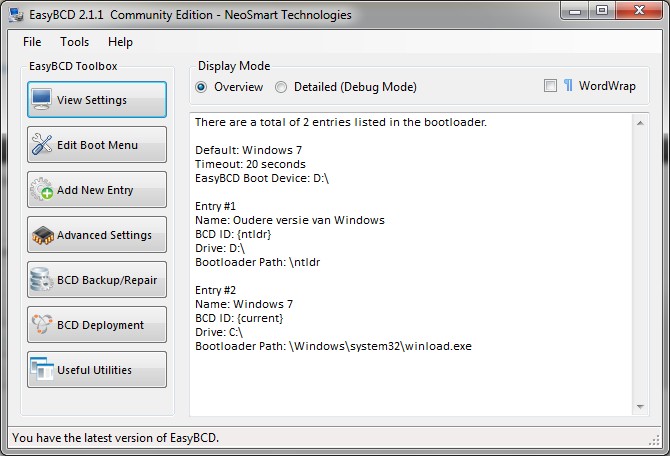Image resolution: width=670 pixels, height=456 pixels.
Task: Click the scrollbar down arrow
Action: click(x=640, y=406)
